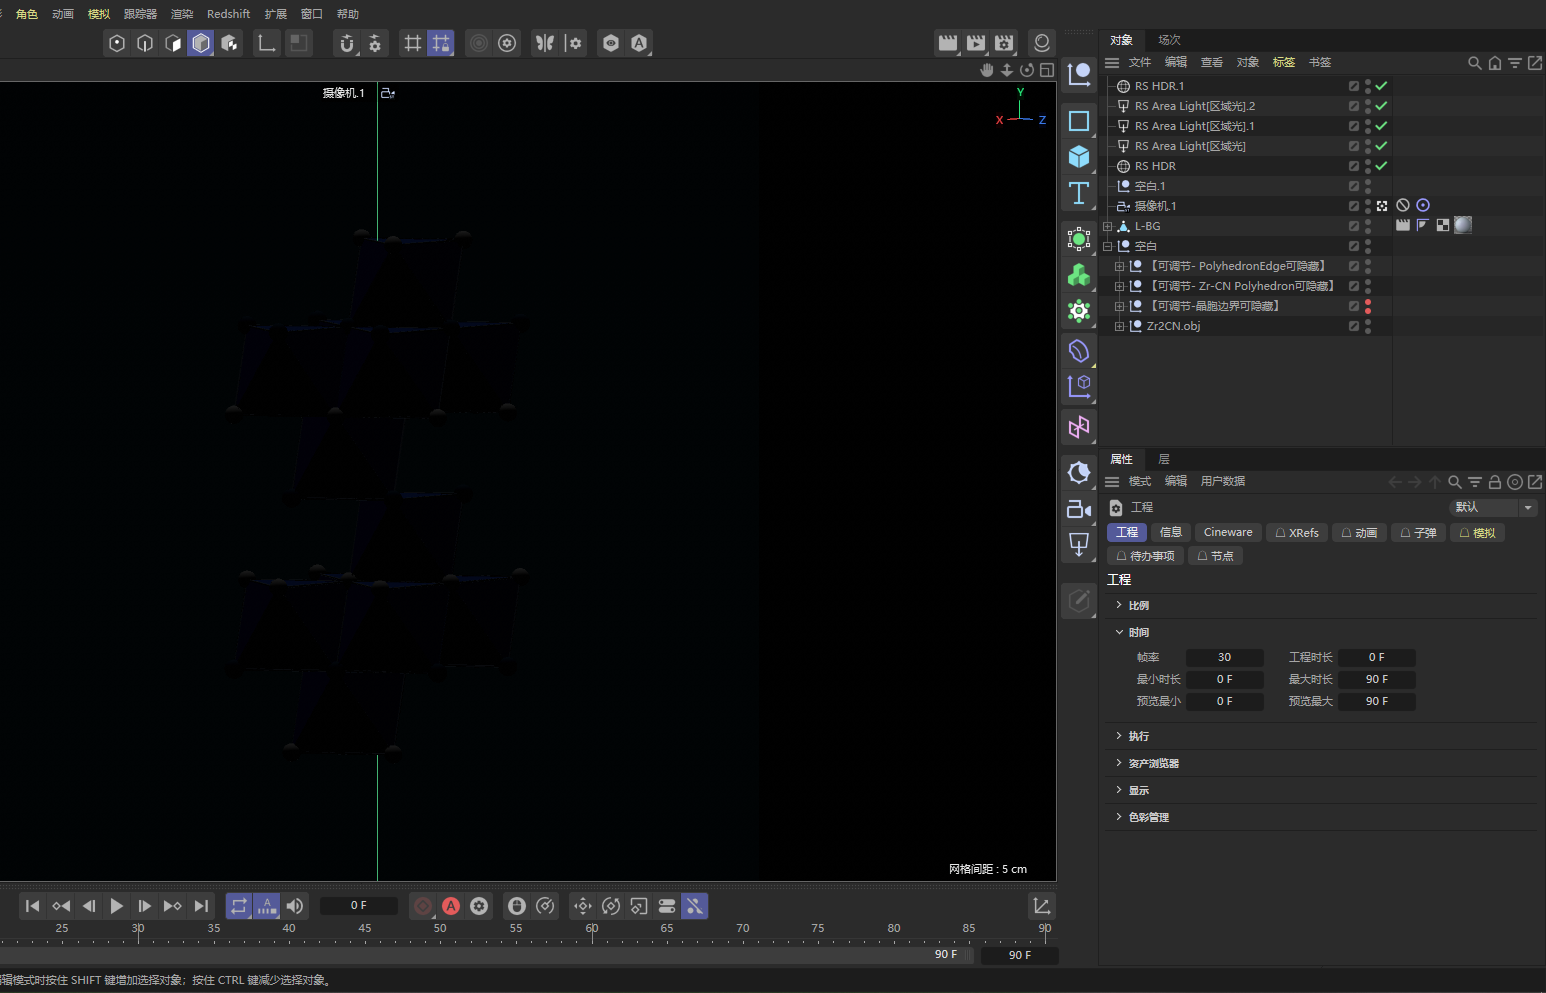Toggle the snap magnet icon

(x=347, y=43)
